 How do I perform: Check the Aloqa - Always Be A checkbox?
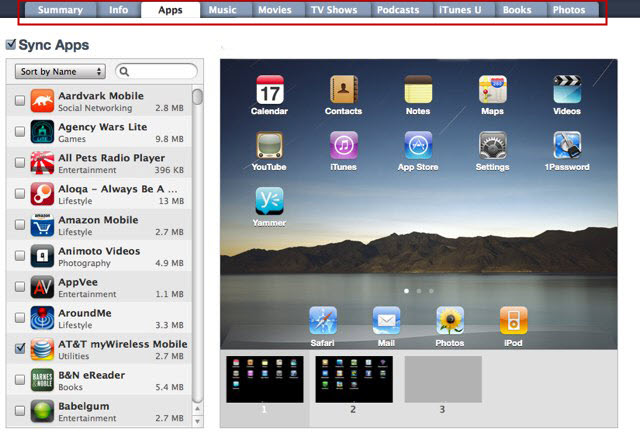[20, 193]
